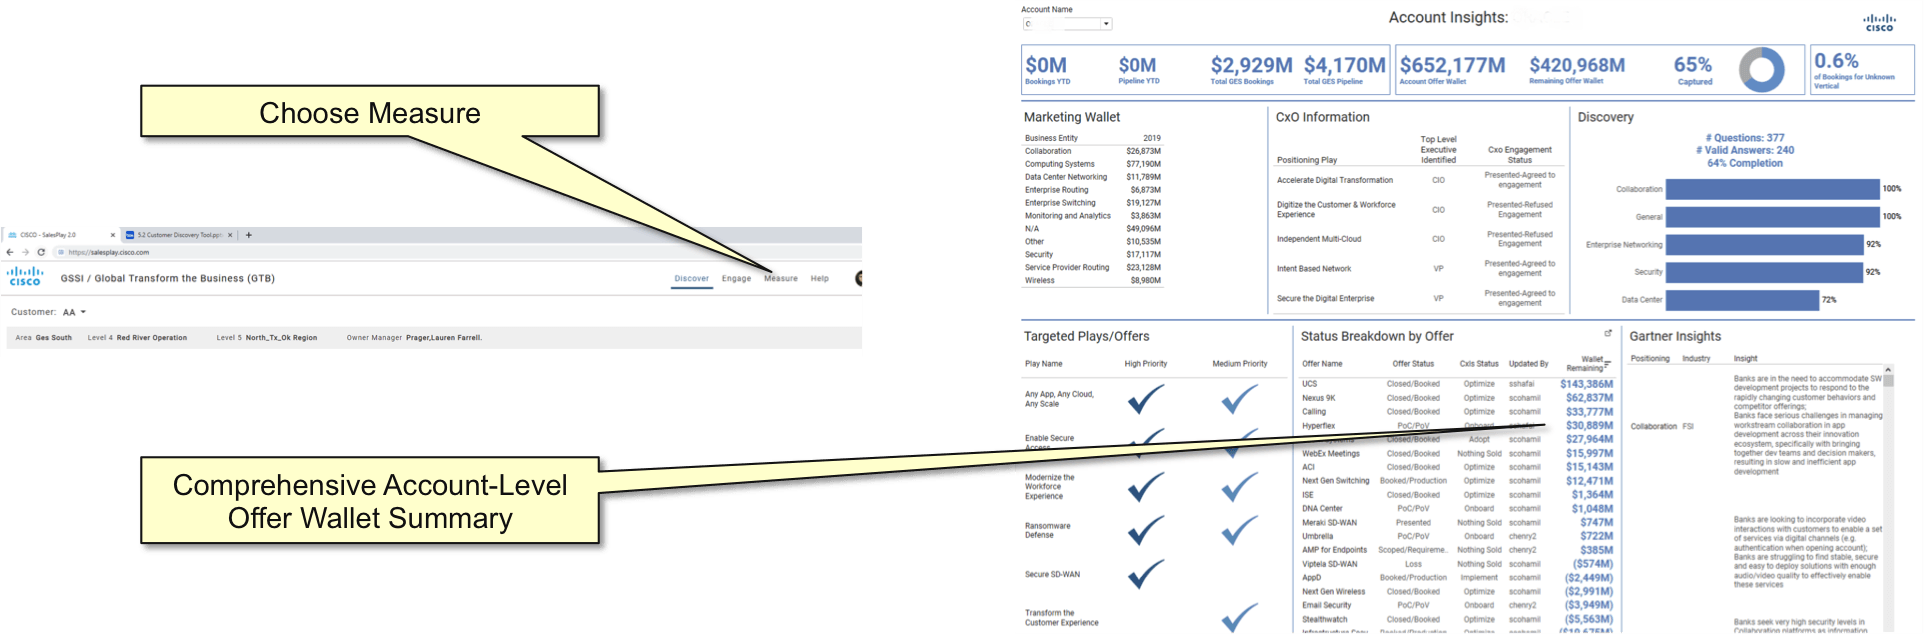This screenshot has width=1924, height=634.
Task: Close the CISCO - SalesPlay 2.0 tab
Action: point(112,235)
